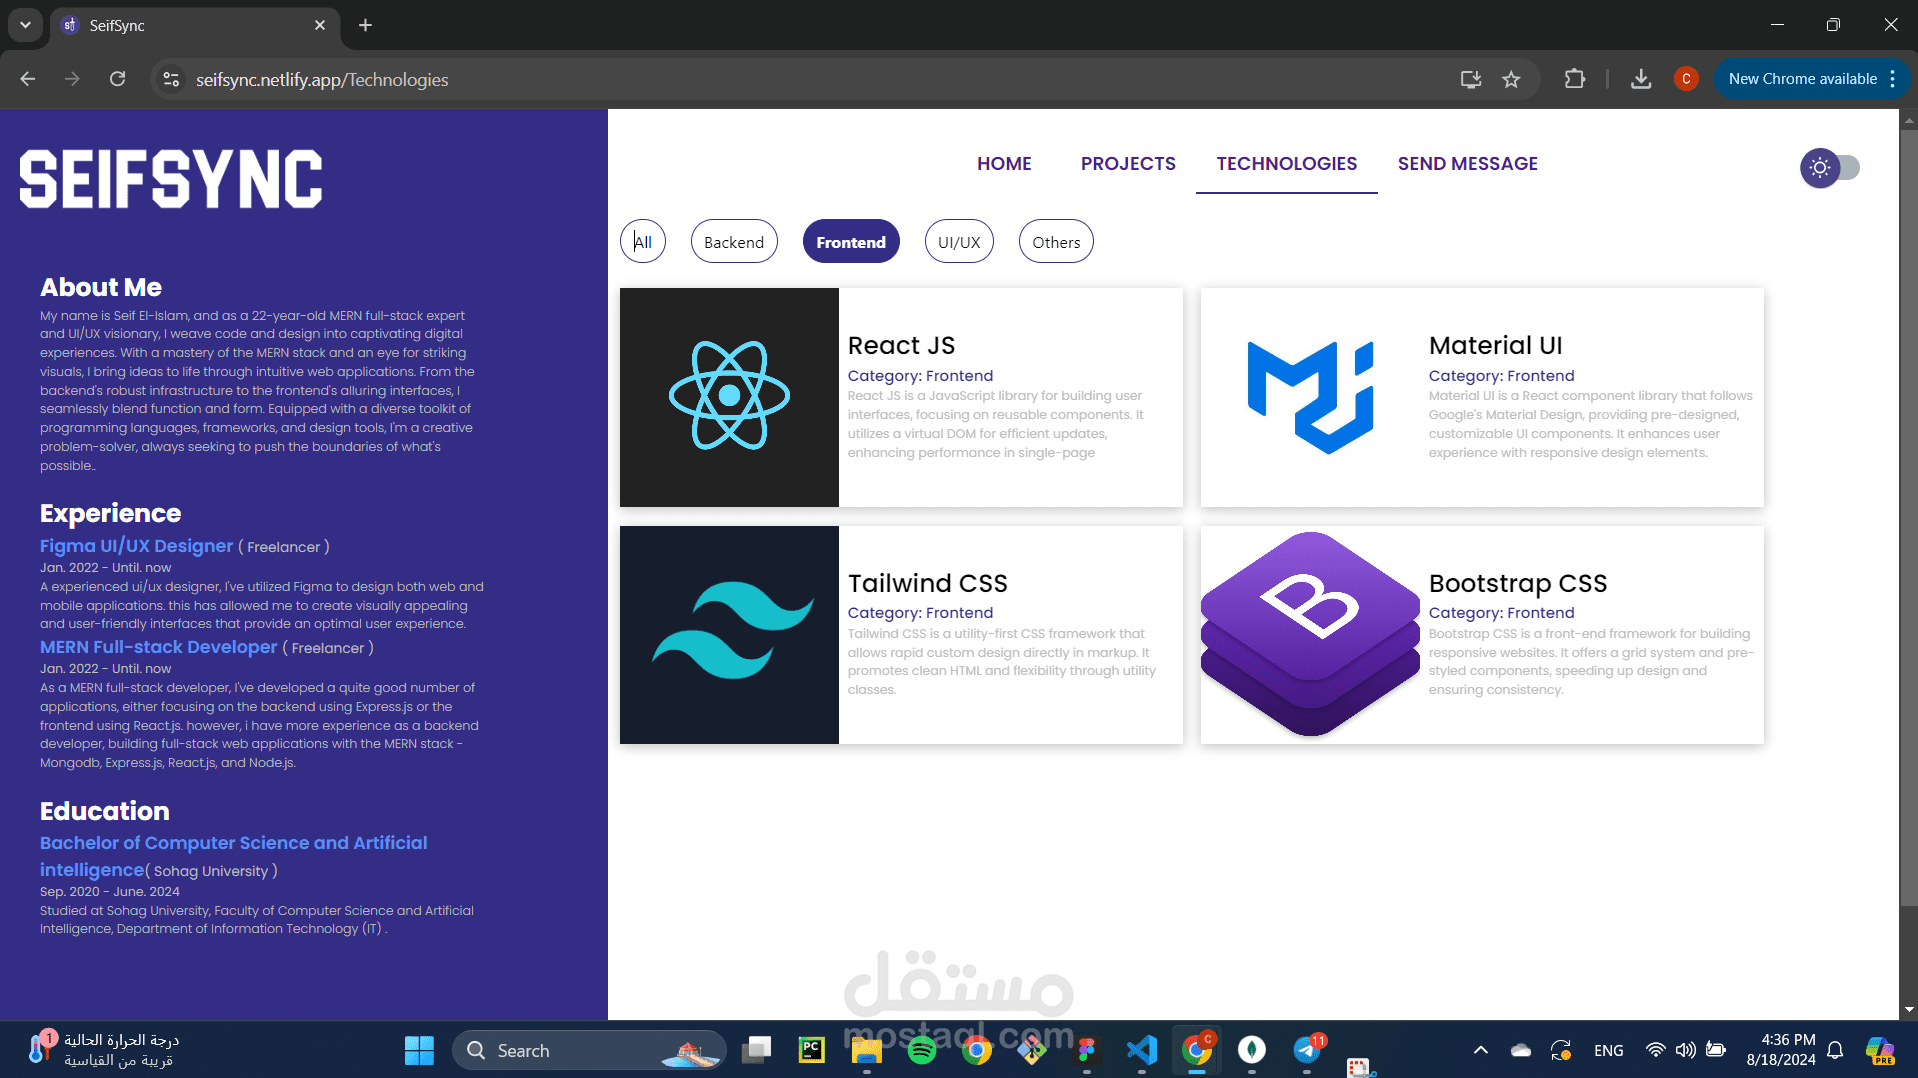1918x1078 pixels.
Task: Open the Chrome profile avatar
Action: click(1686, 79)
